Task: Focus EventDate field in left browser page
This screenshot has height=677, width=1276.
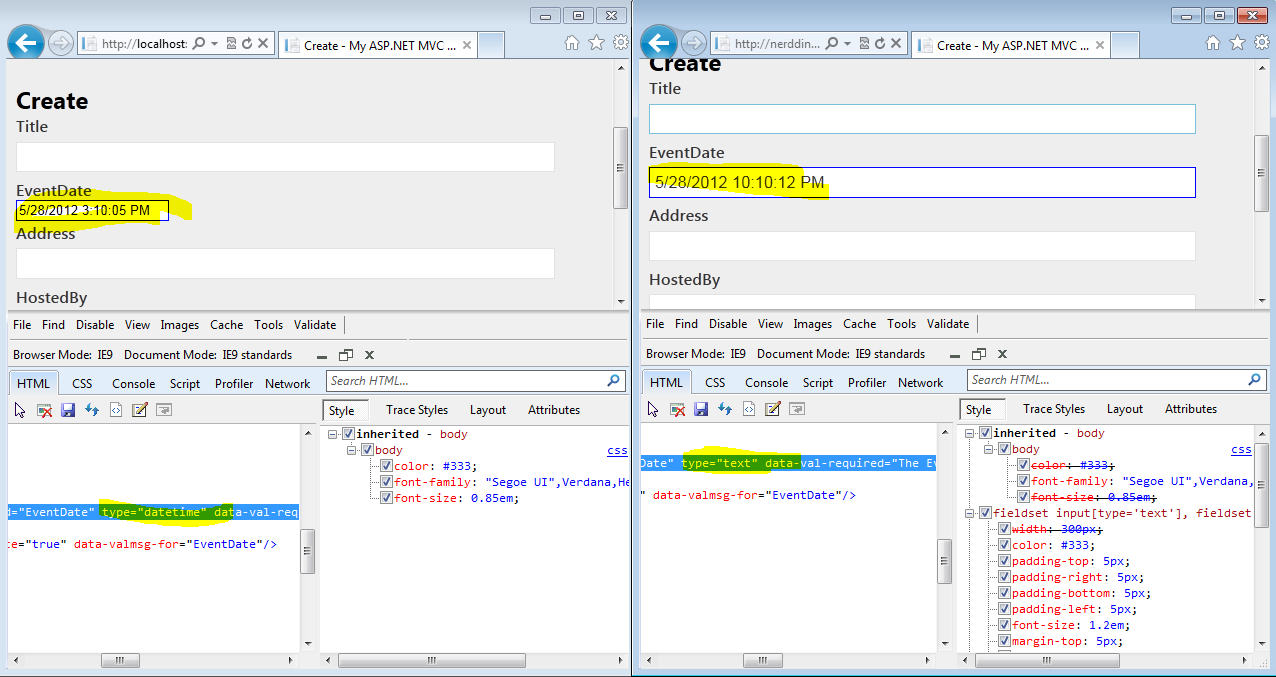Action: click(x=92, y=211)
